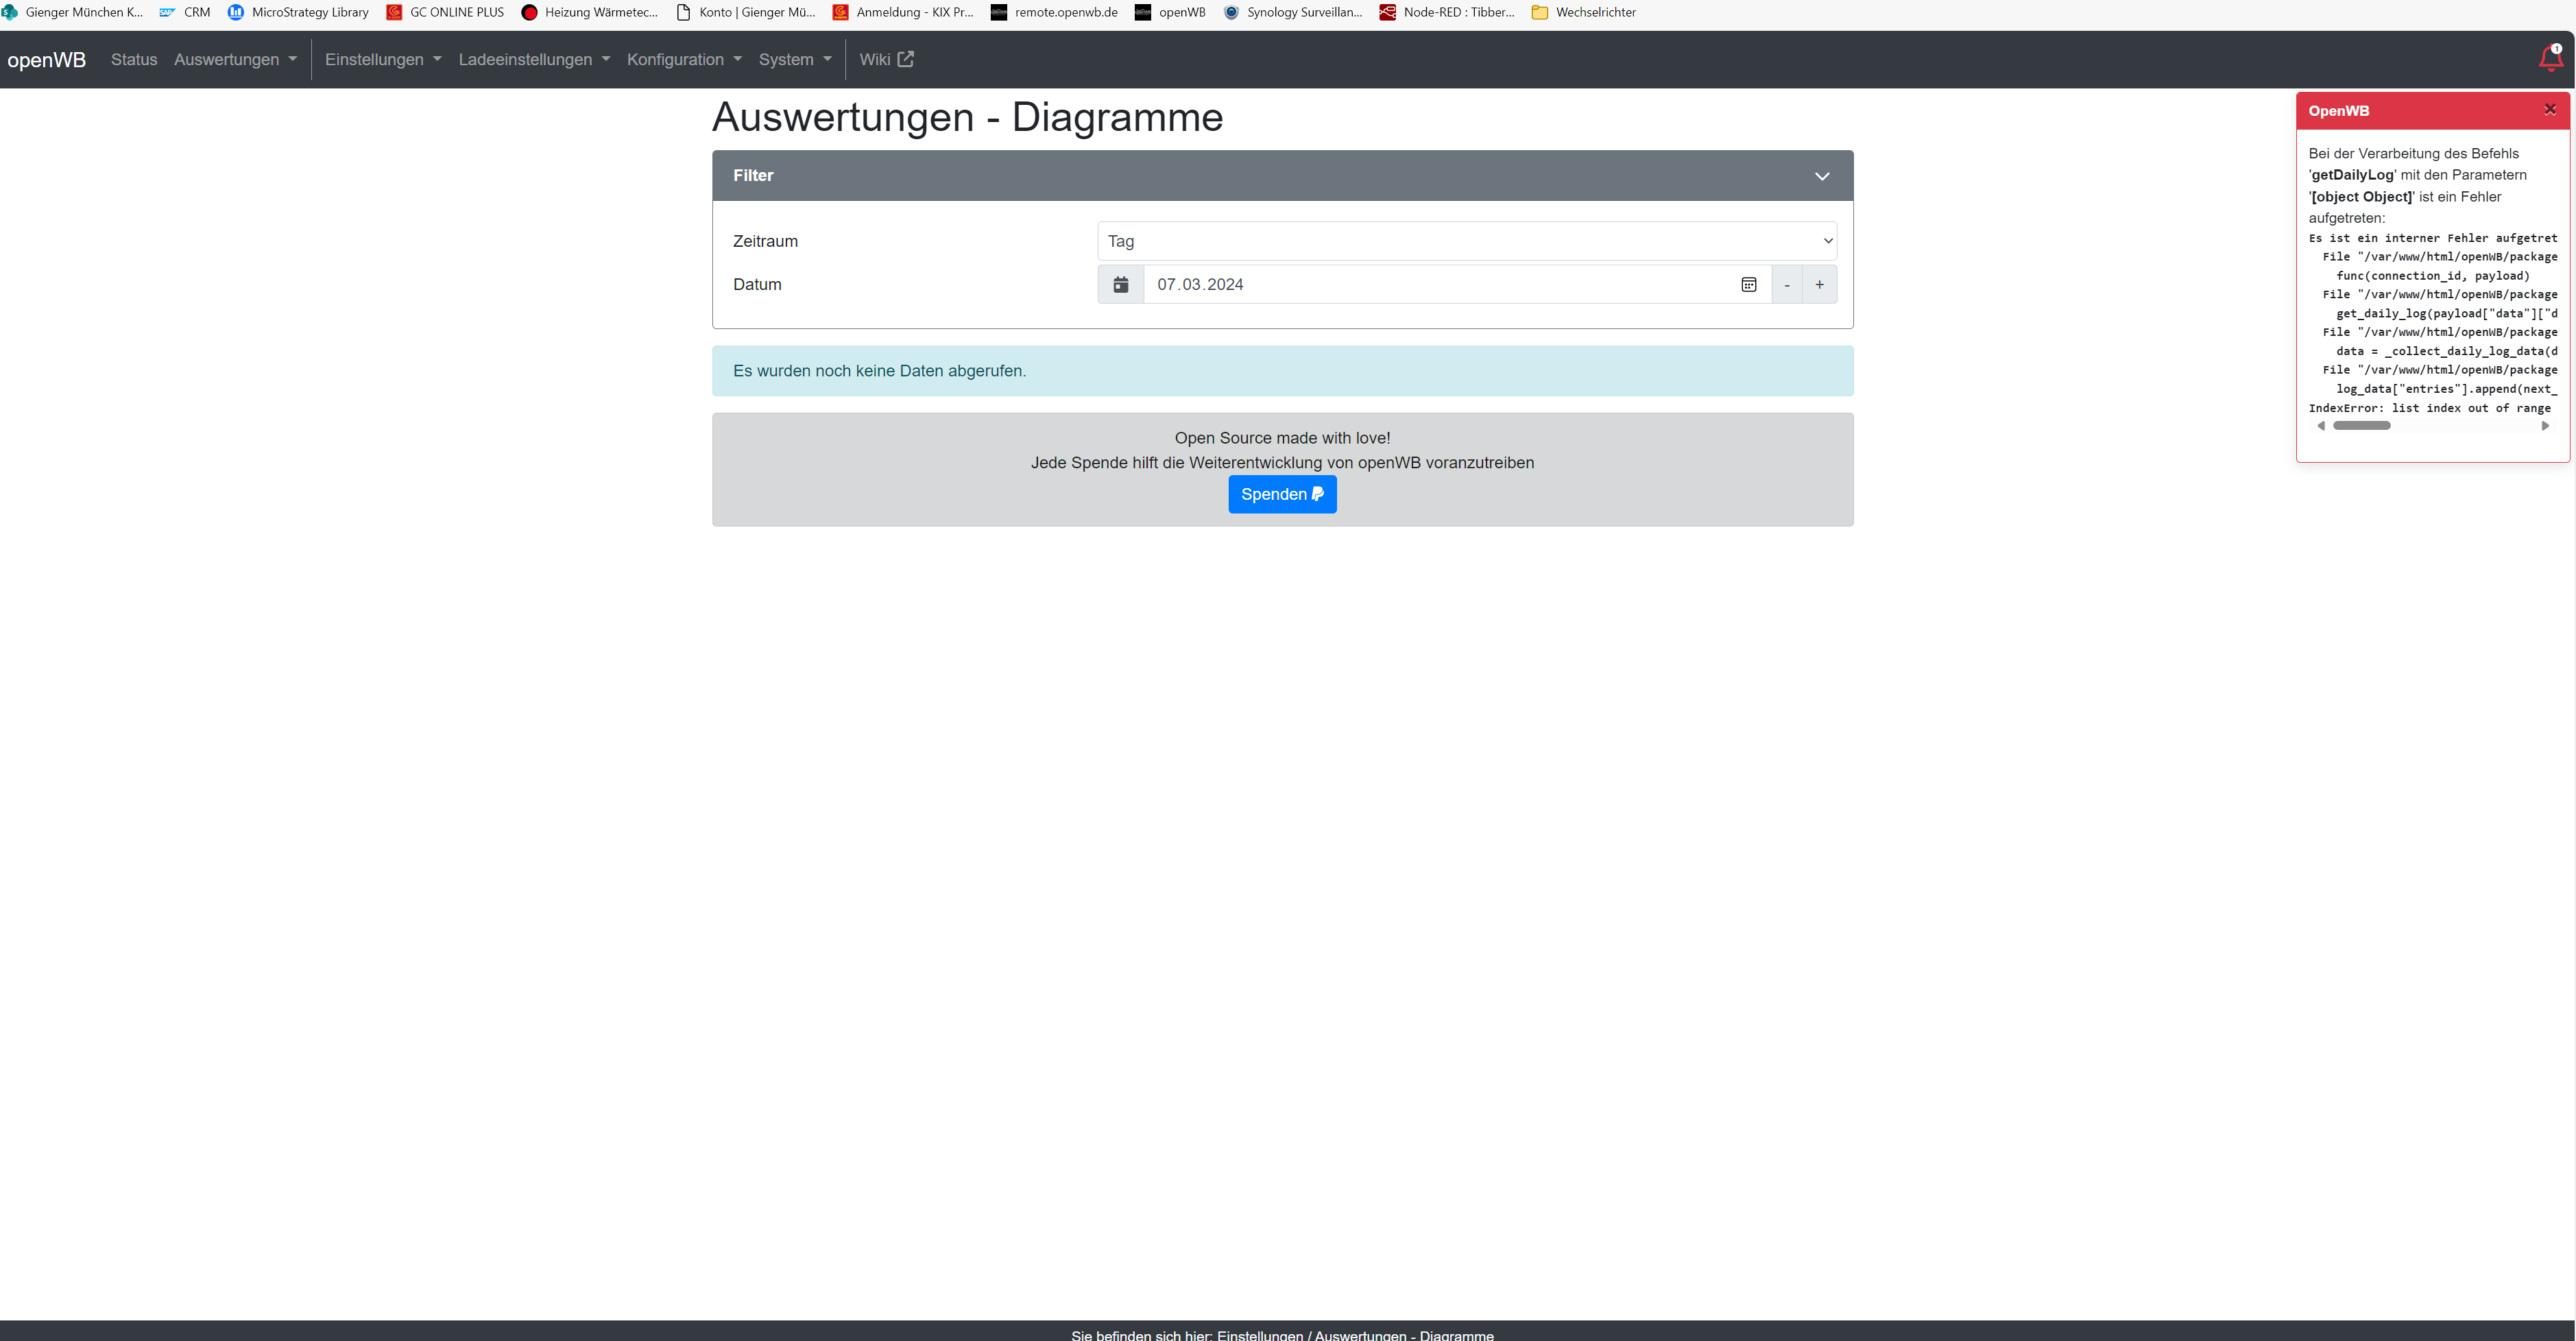Go to the Status page
This screenshot has height=1341, width=2576.
(x=134, y=60)
